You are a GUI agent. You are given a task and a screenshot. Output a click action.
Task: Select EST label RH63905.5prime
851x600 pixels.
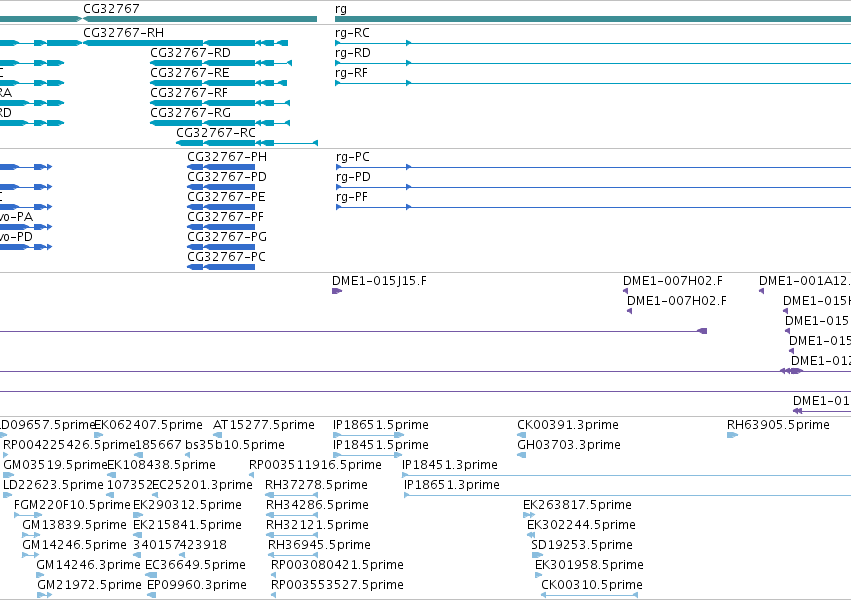pyautogui.click(x=778, y=425)
